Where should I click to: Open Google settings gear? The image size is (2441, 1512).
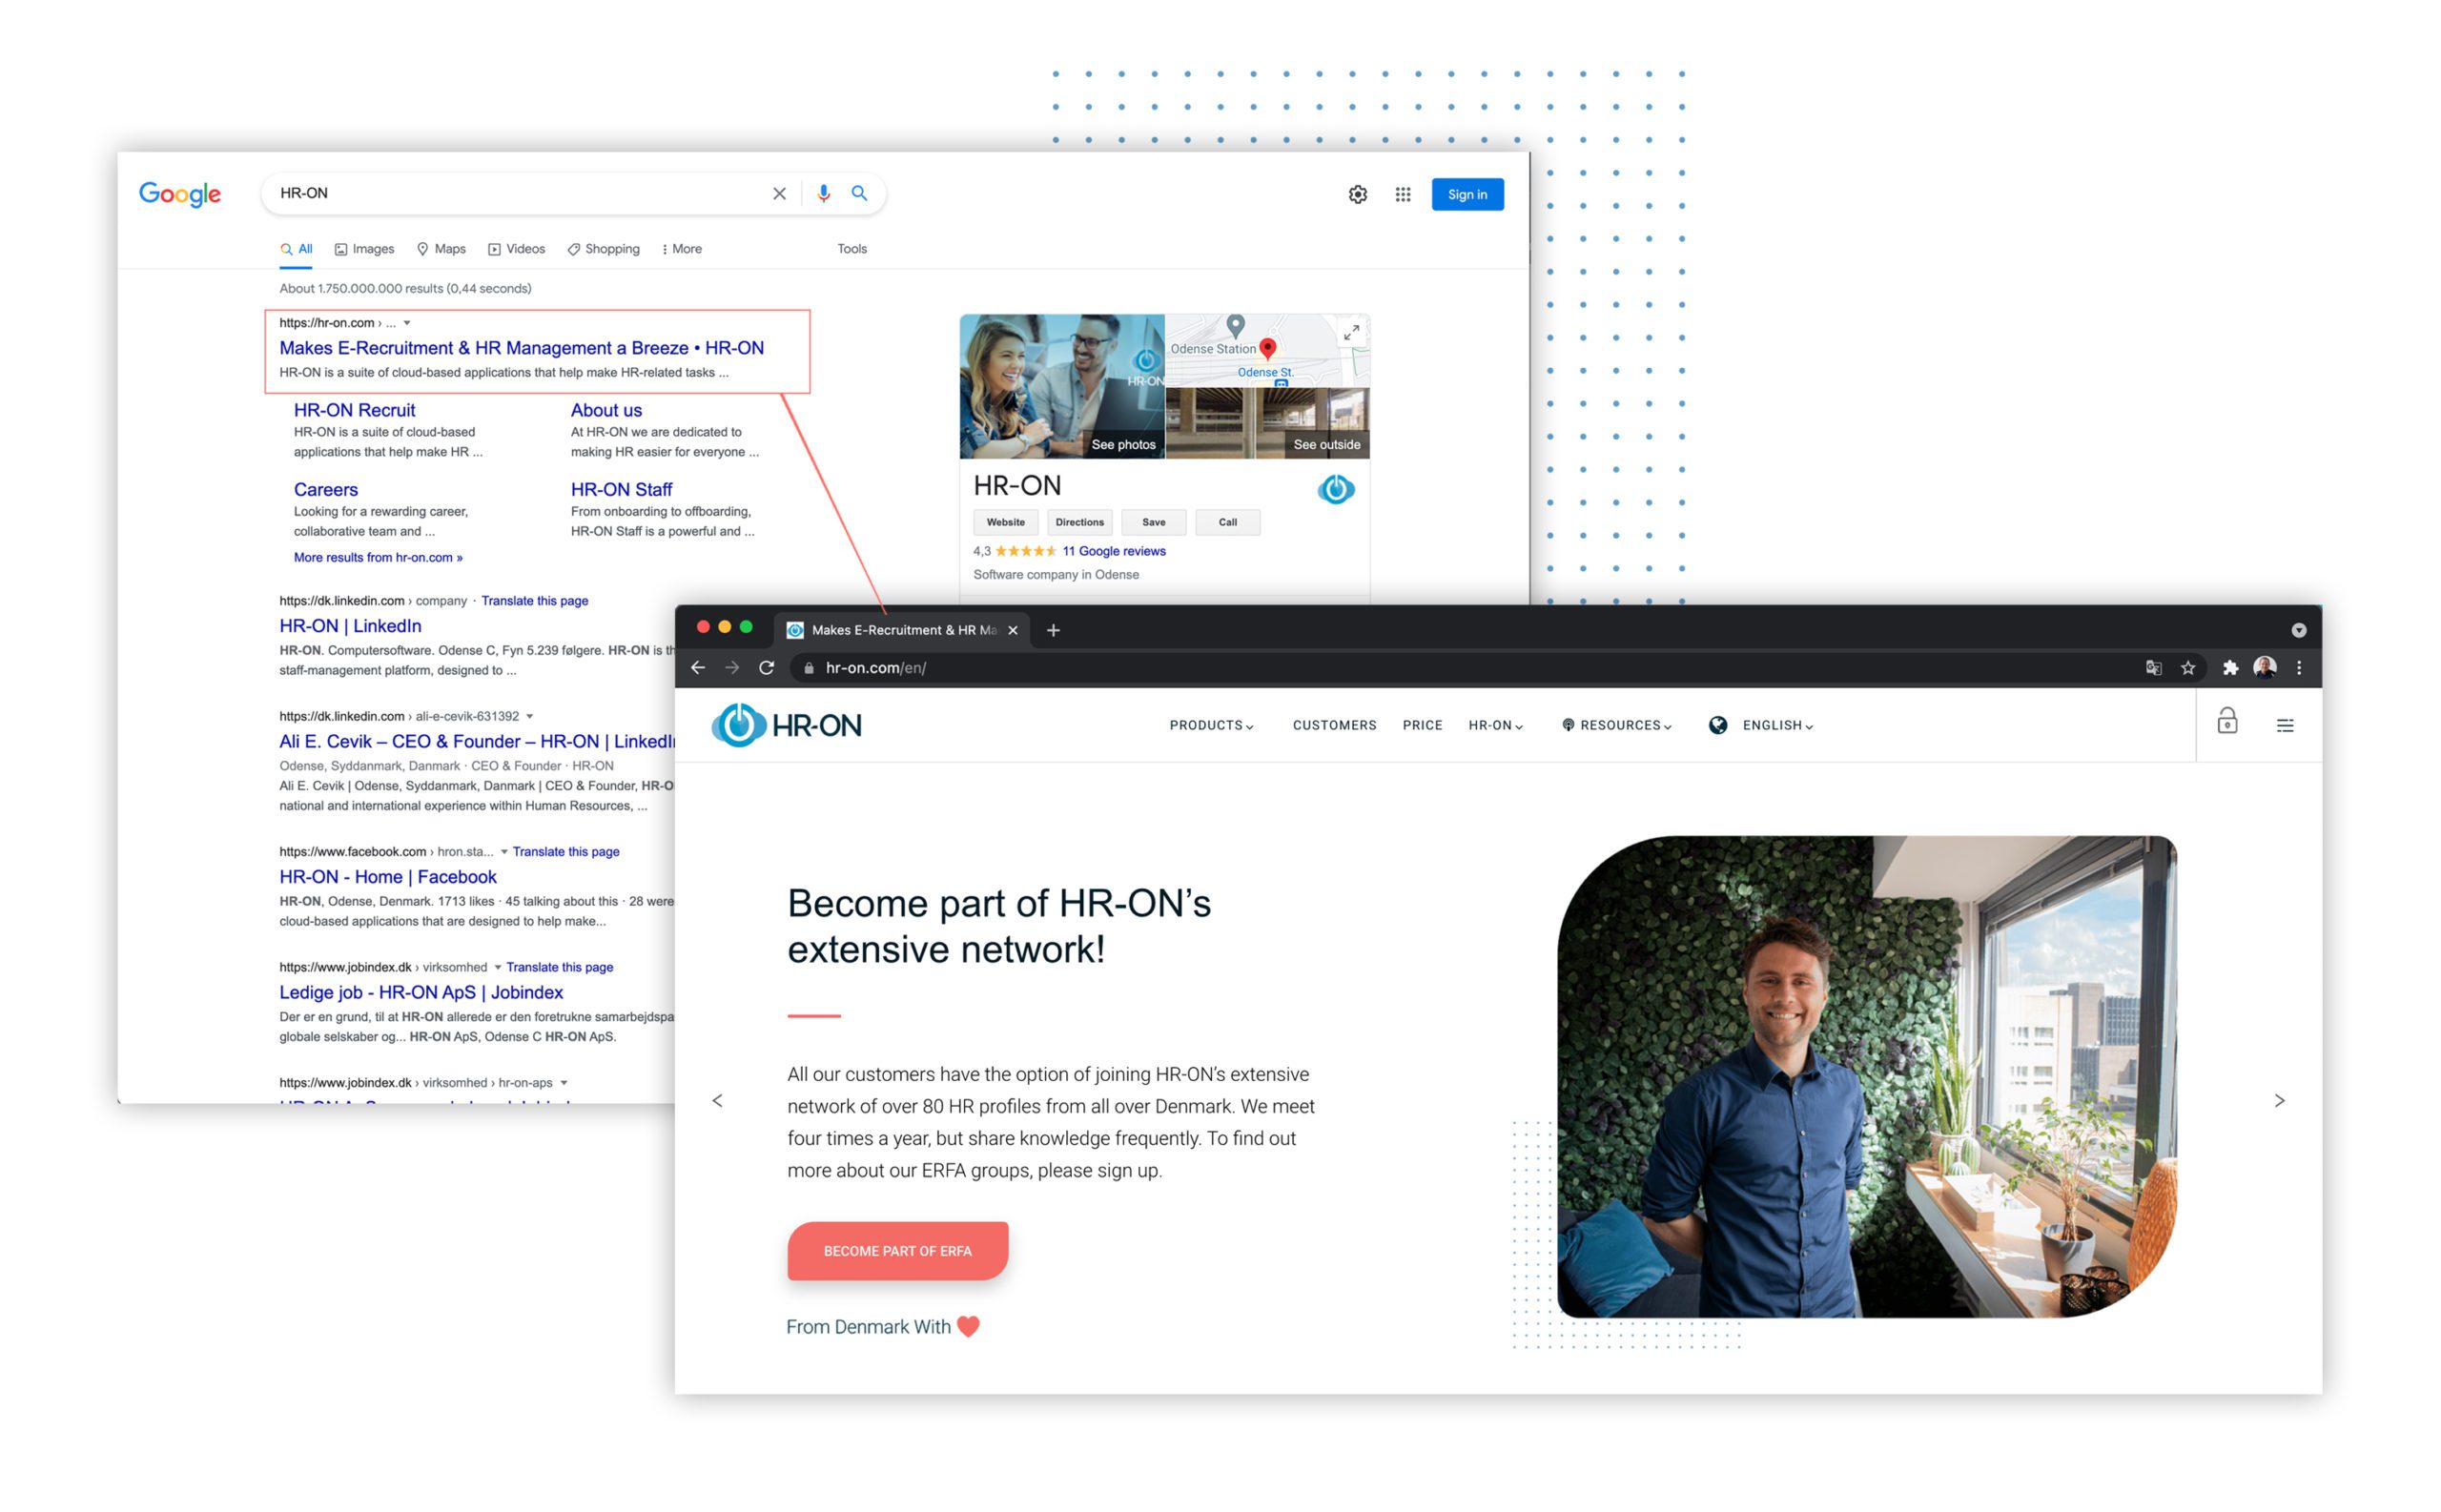coord(1357,195)
